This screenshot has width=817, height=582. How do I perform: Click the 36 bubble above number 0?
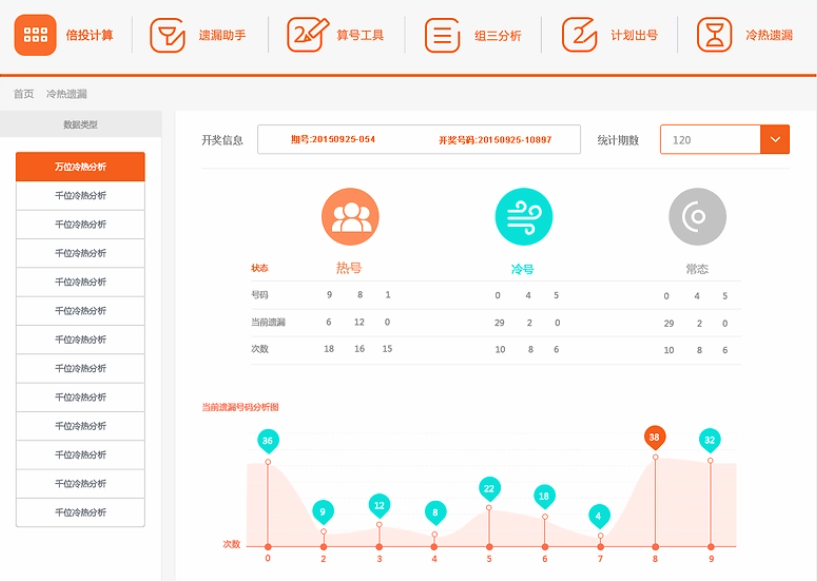(268, 441)
